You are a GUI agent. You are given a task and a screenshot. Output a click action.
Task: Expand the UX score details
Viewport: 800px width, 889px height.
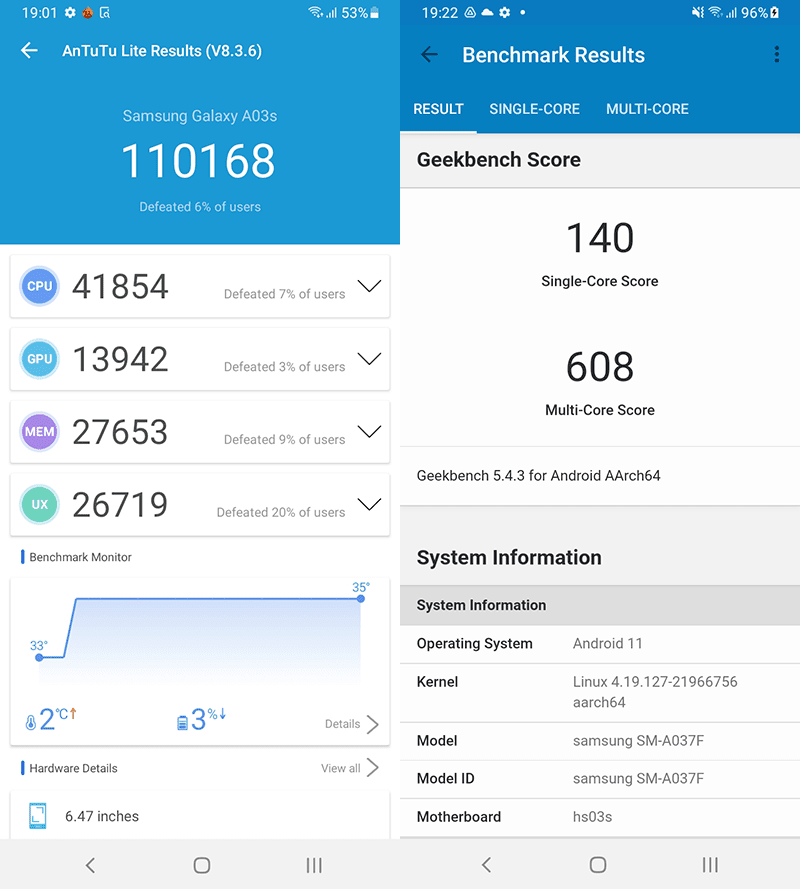pyautogui.click(x=369, y=504)
